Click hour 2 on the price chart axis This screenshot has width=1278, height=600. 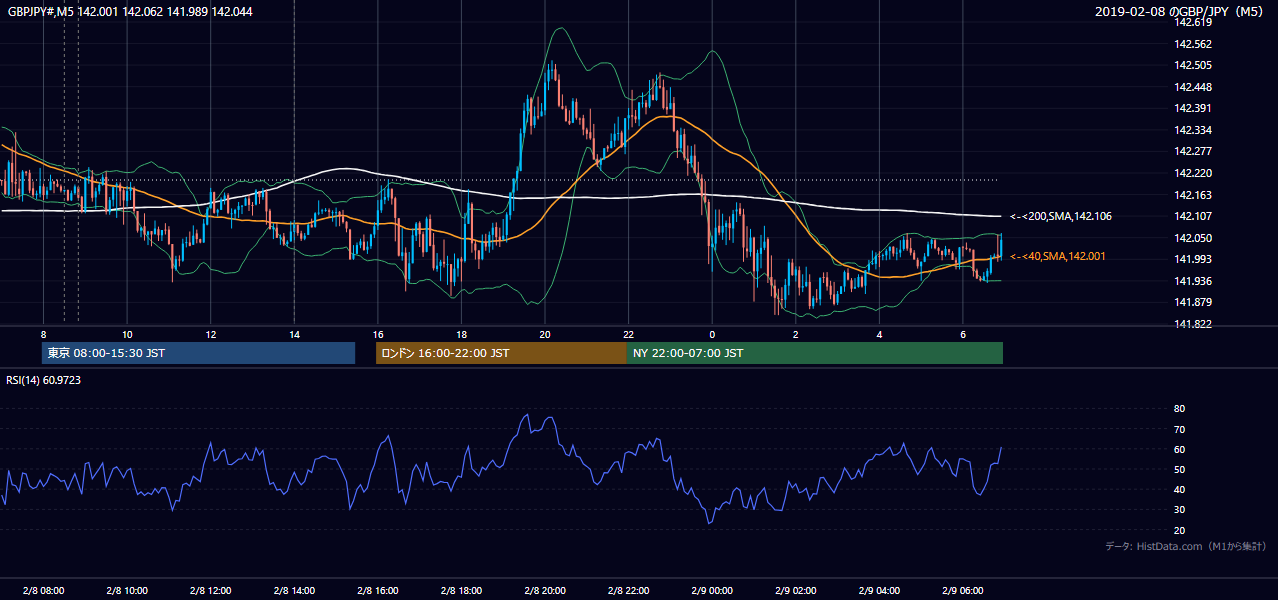click(796, 334)
